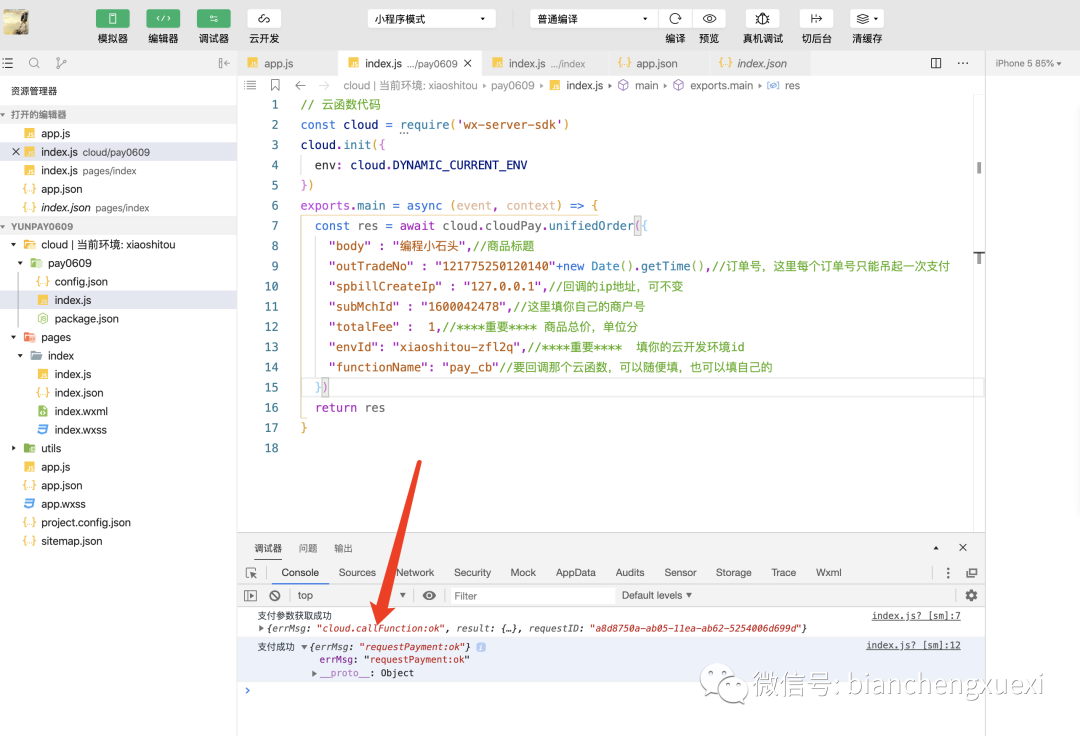The height and width of the screenshot is (736, 1080).
Task: Click the 切后台 switch-to-background icon
Action: pyautogui.click(x=816, y=19)
